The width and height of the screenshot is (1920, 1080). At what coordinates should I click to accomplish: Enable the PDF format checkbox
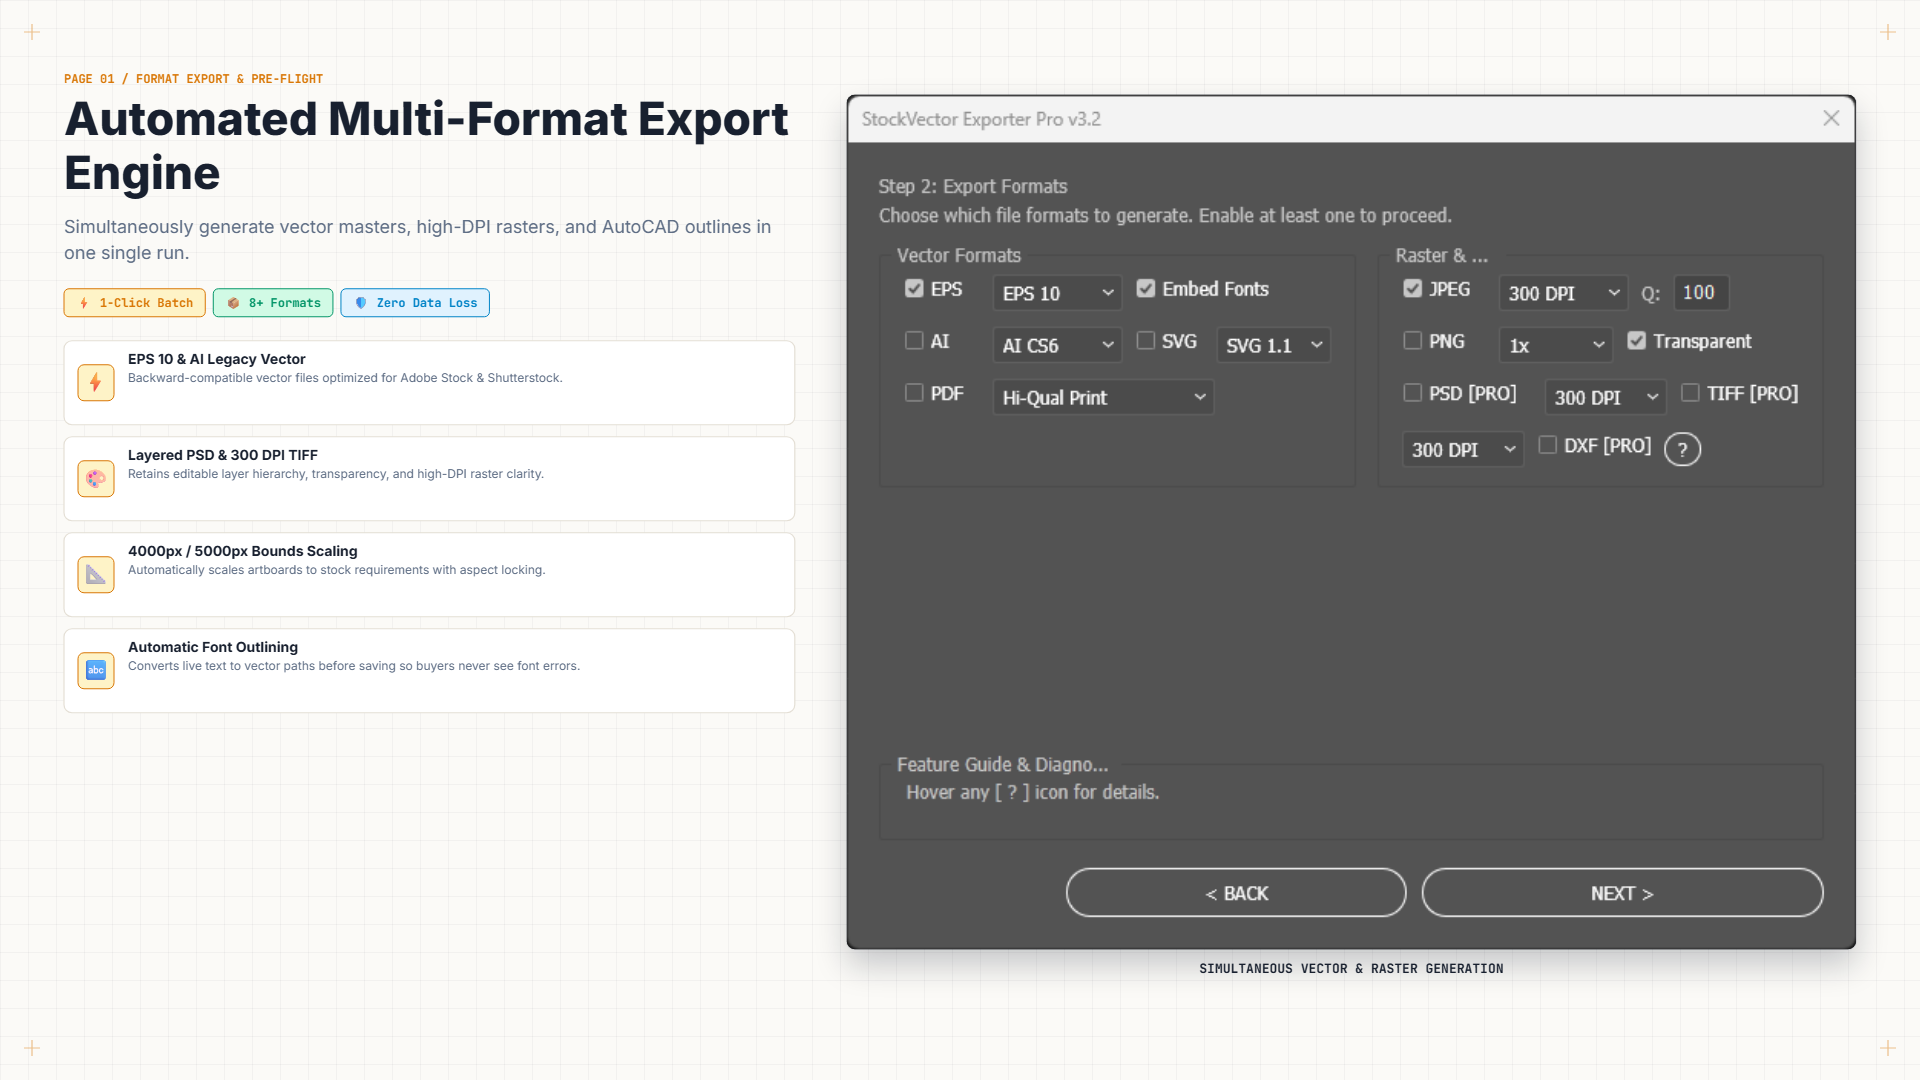tap(914, 393)
